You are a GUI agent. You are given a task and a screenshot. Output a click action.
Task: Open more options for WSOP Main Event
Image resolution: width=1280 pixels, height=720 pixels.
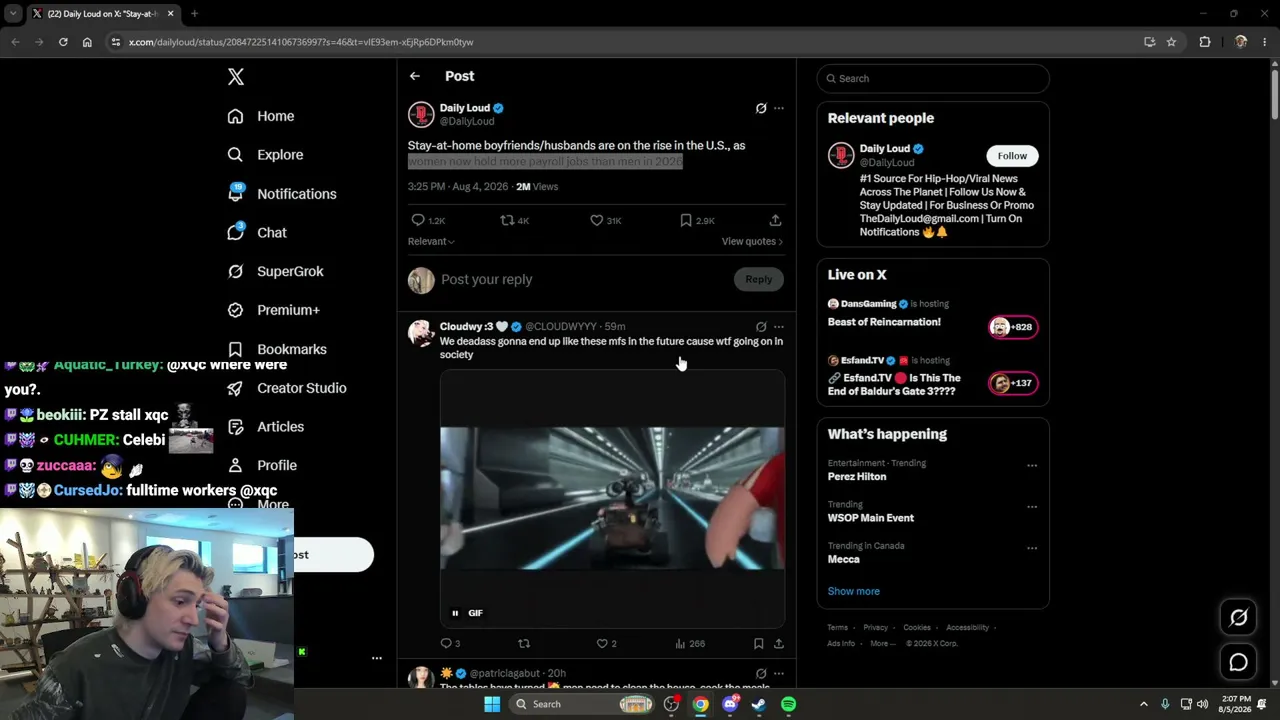point(1032,507)
